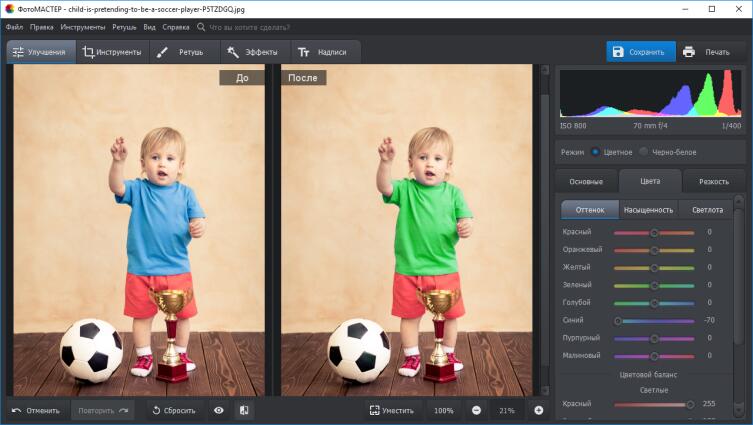Click the Сохранить save button

coord(640,52)
